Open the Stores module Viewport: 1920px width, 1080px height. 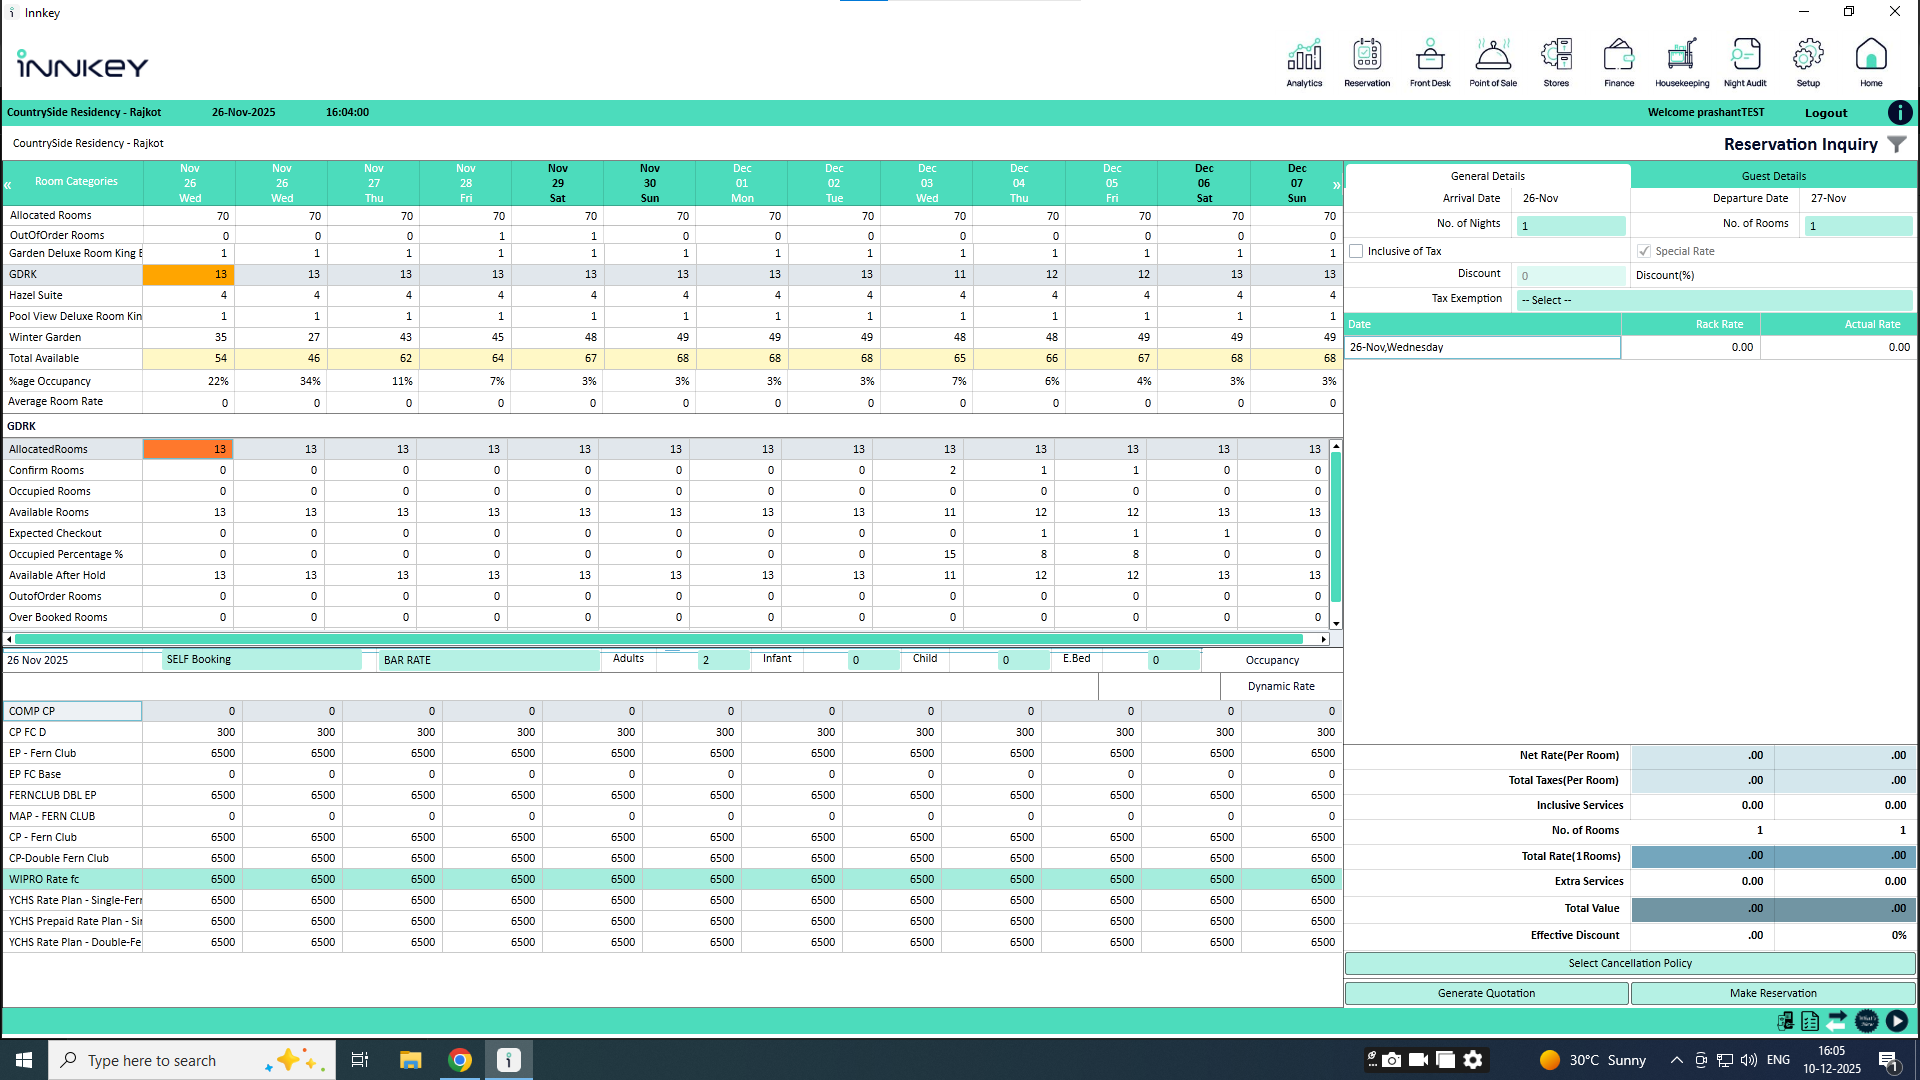[x=1556, y=62]
